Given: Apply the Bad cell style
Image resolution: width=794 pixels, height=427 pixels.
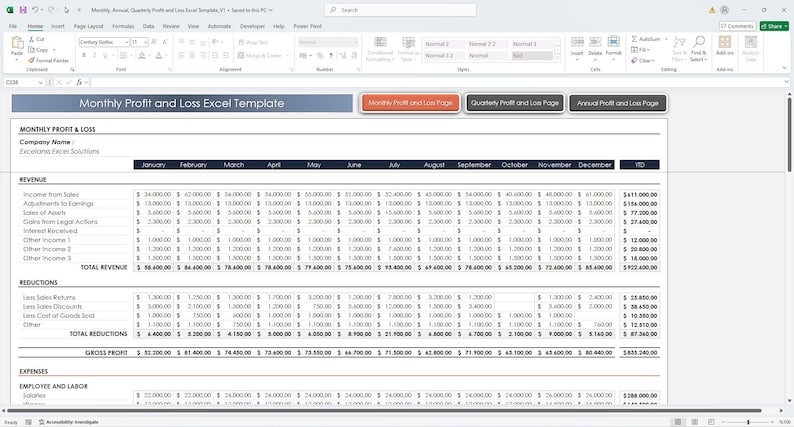Looking at the screenshot, I should pyautogui.click(x=532, y=55).
